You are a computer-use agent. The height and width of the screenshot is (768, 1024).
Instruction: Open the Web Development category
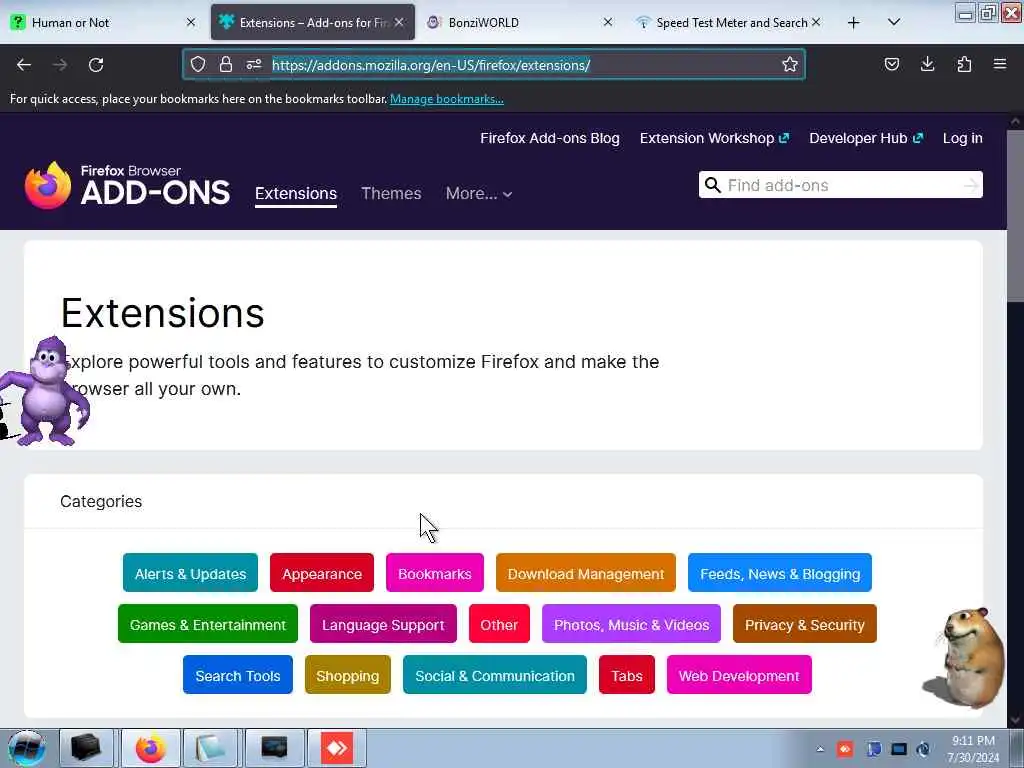[739, 675]
